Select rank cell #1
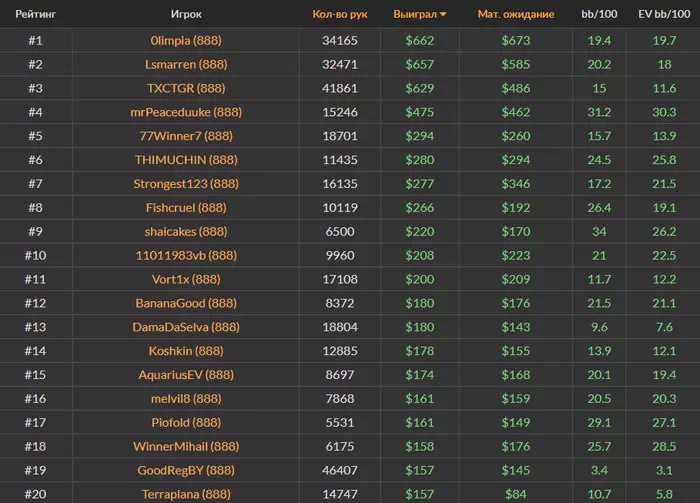Viewport: 700px width, 503px height. point(36,41)
